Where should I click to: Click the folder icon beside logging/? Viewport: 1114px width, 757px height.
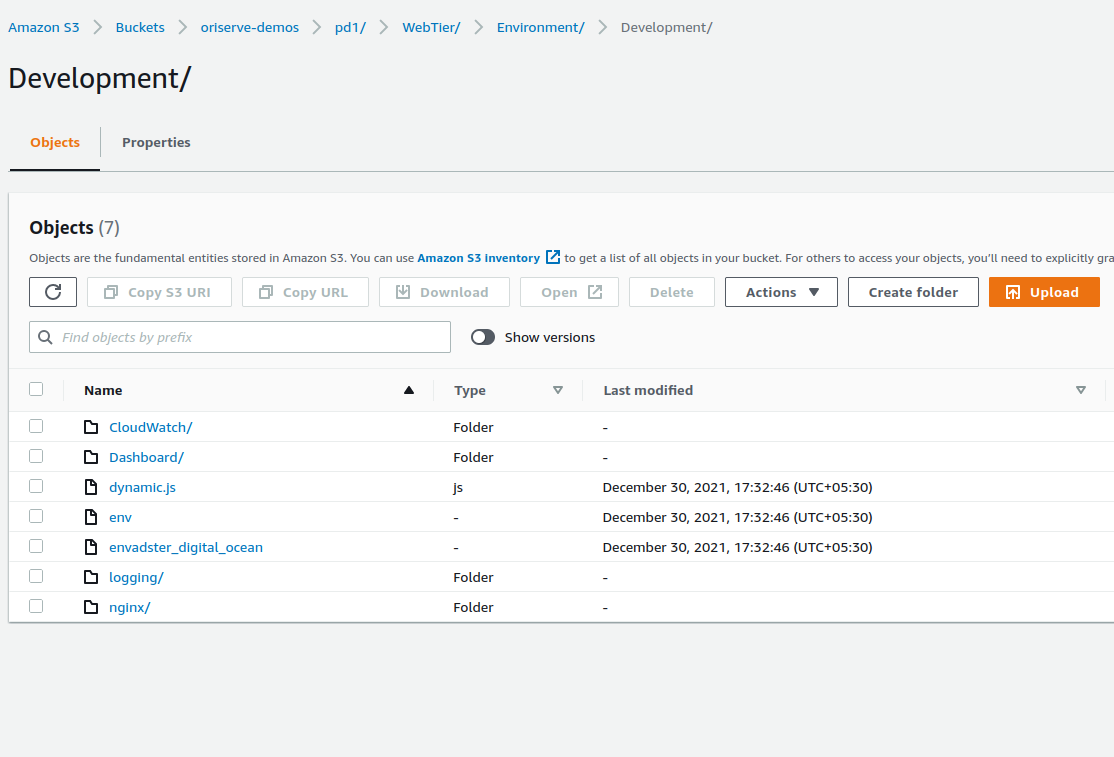pyautogui.click(x=91, y=577)
